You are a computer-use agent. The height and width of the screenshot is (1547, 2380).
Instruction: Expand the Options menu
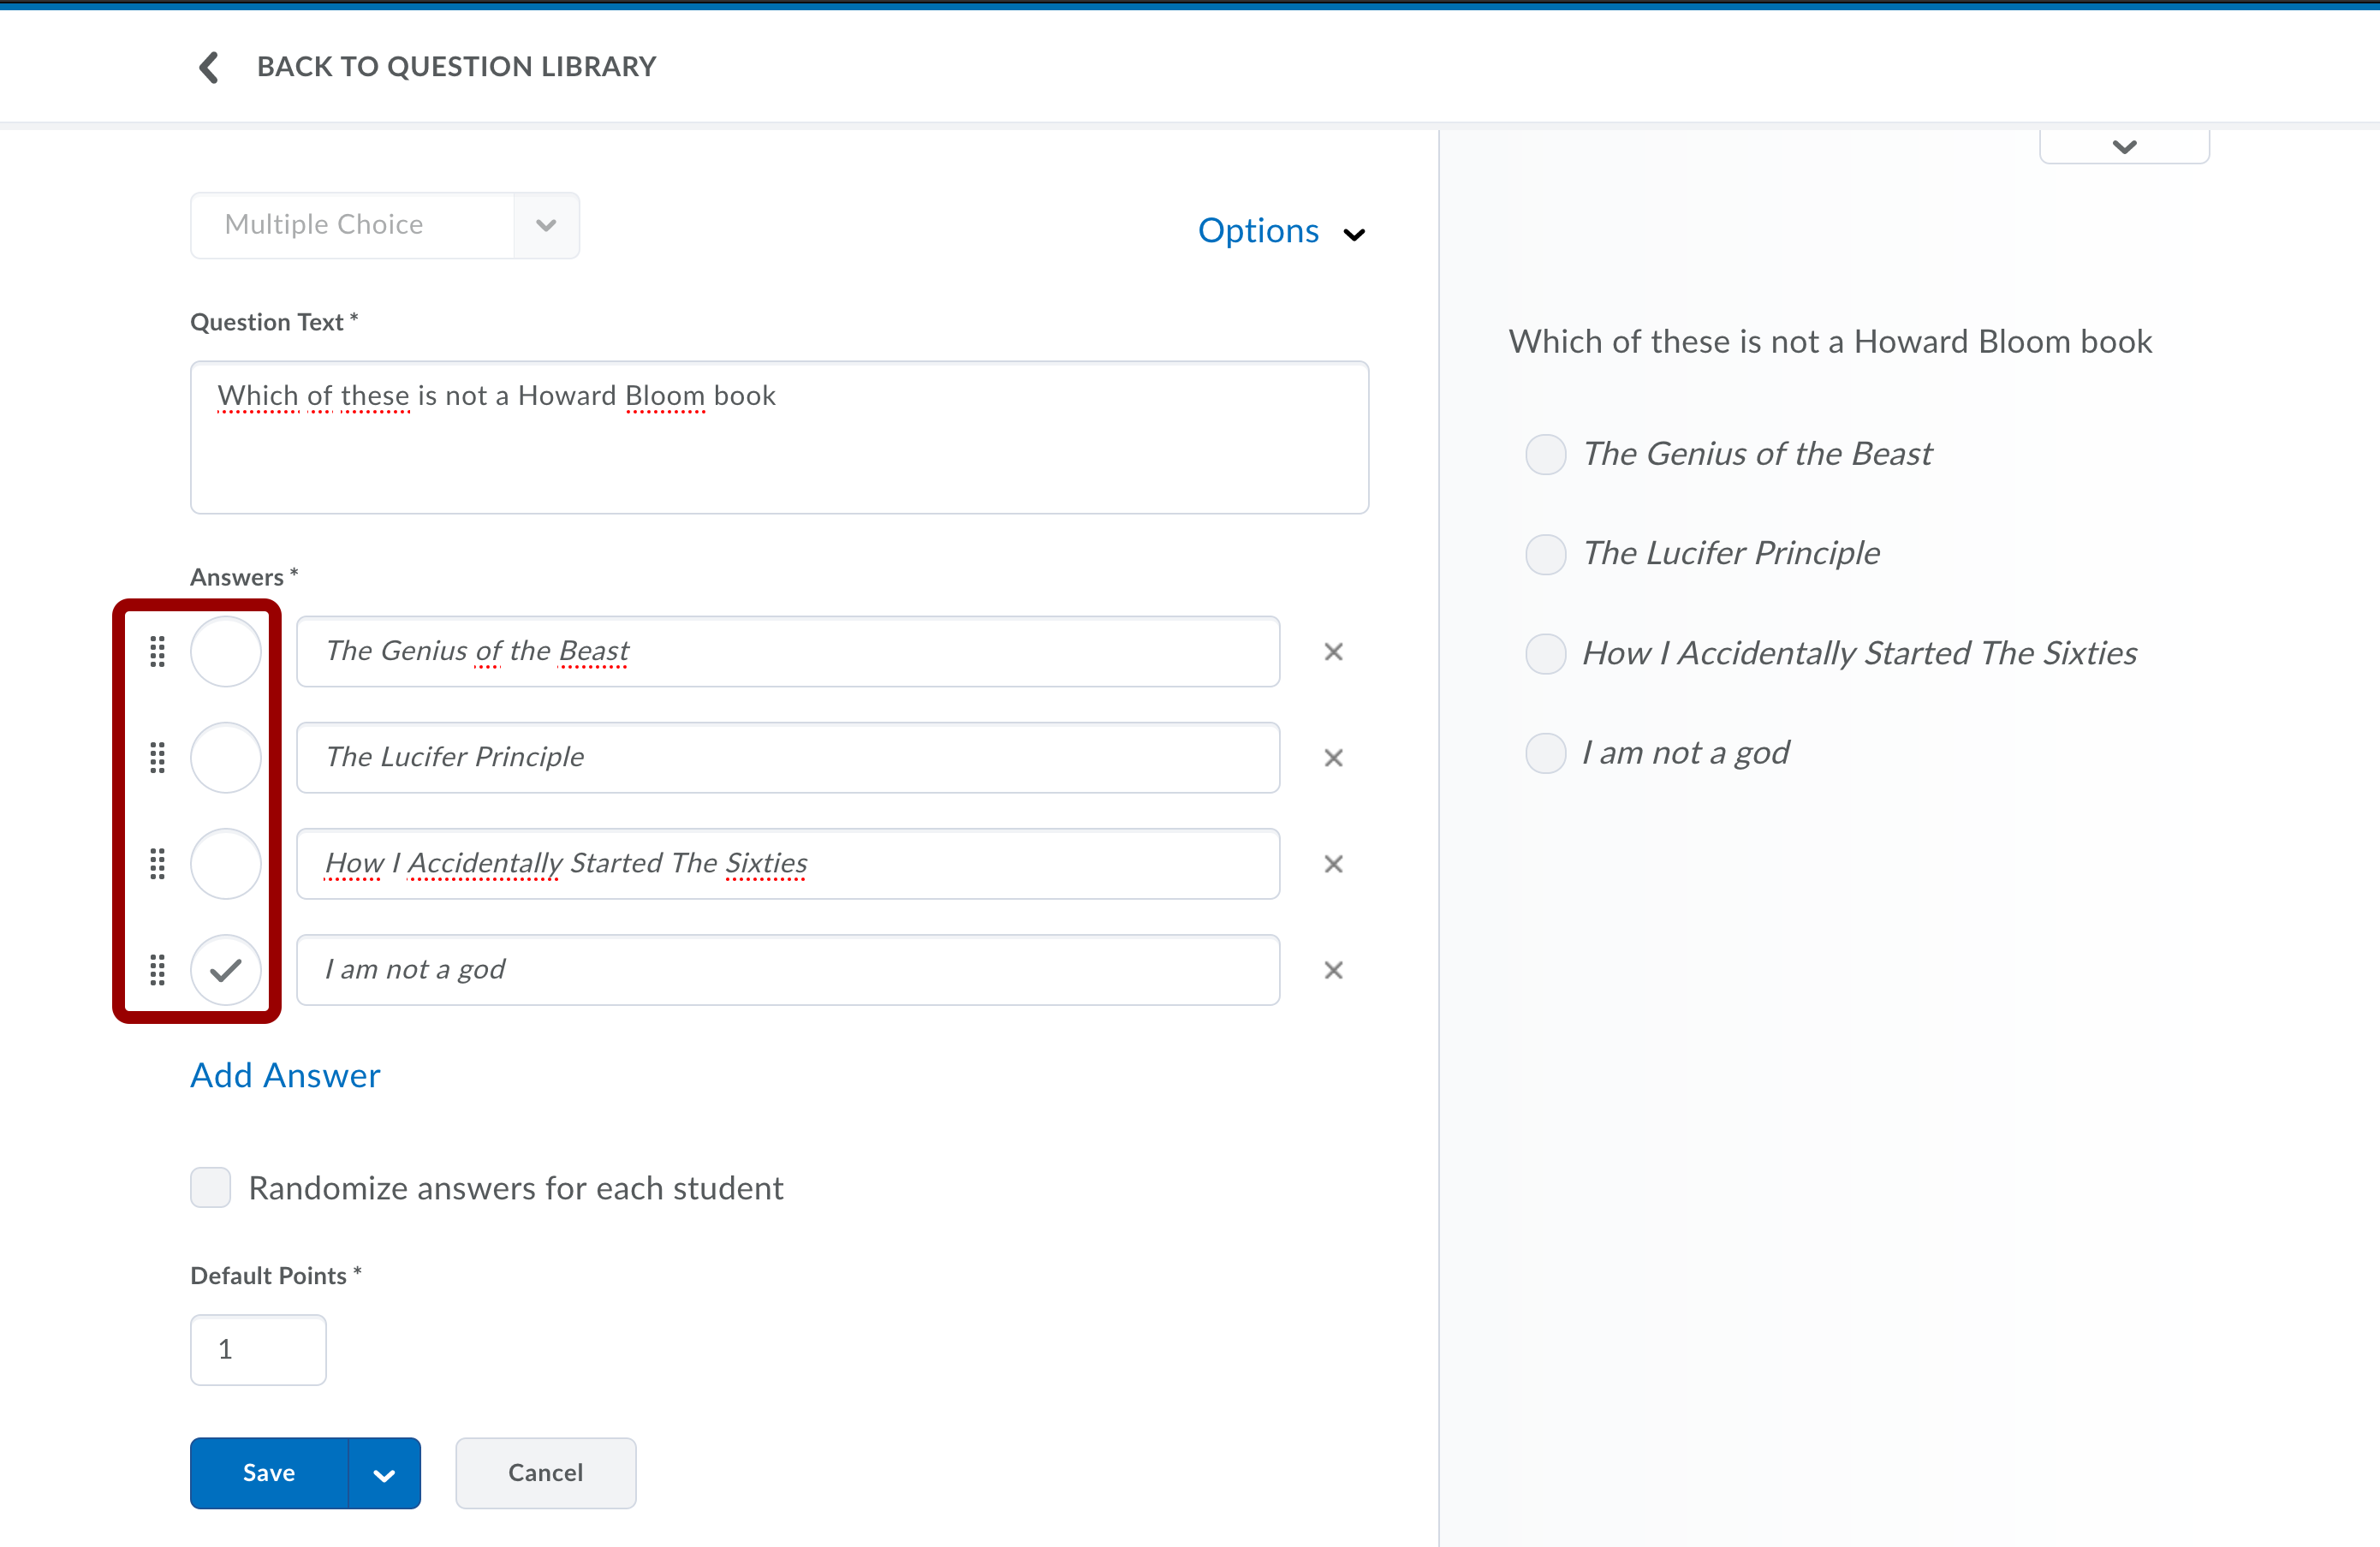[x=1281, y=232]
